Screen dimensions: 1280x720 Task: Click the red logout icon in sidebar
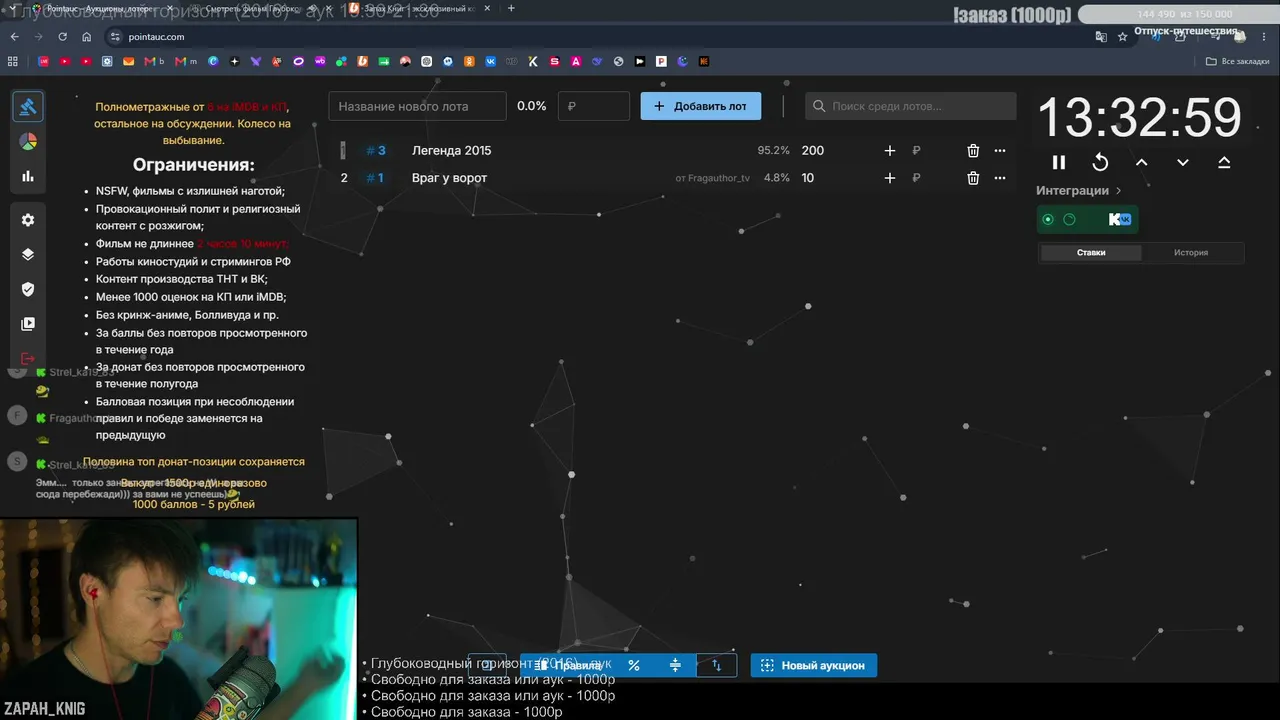coord(28,359)
